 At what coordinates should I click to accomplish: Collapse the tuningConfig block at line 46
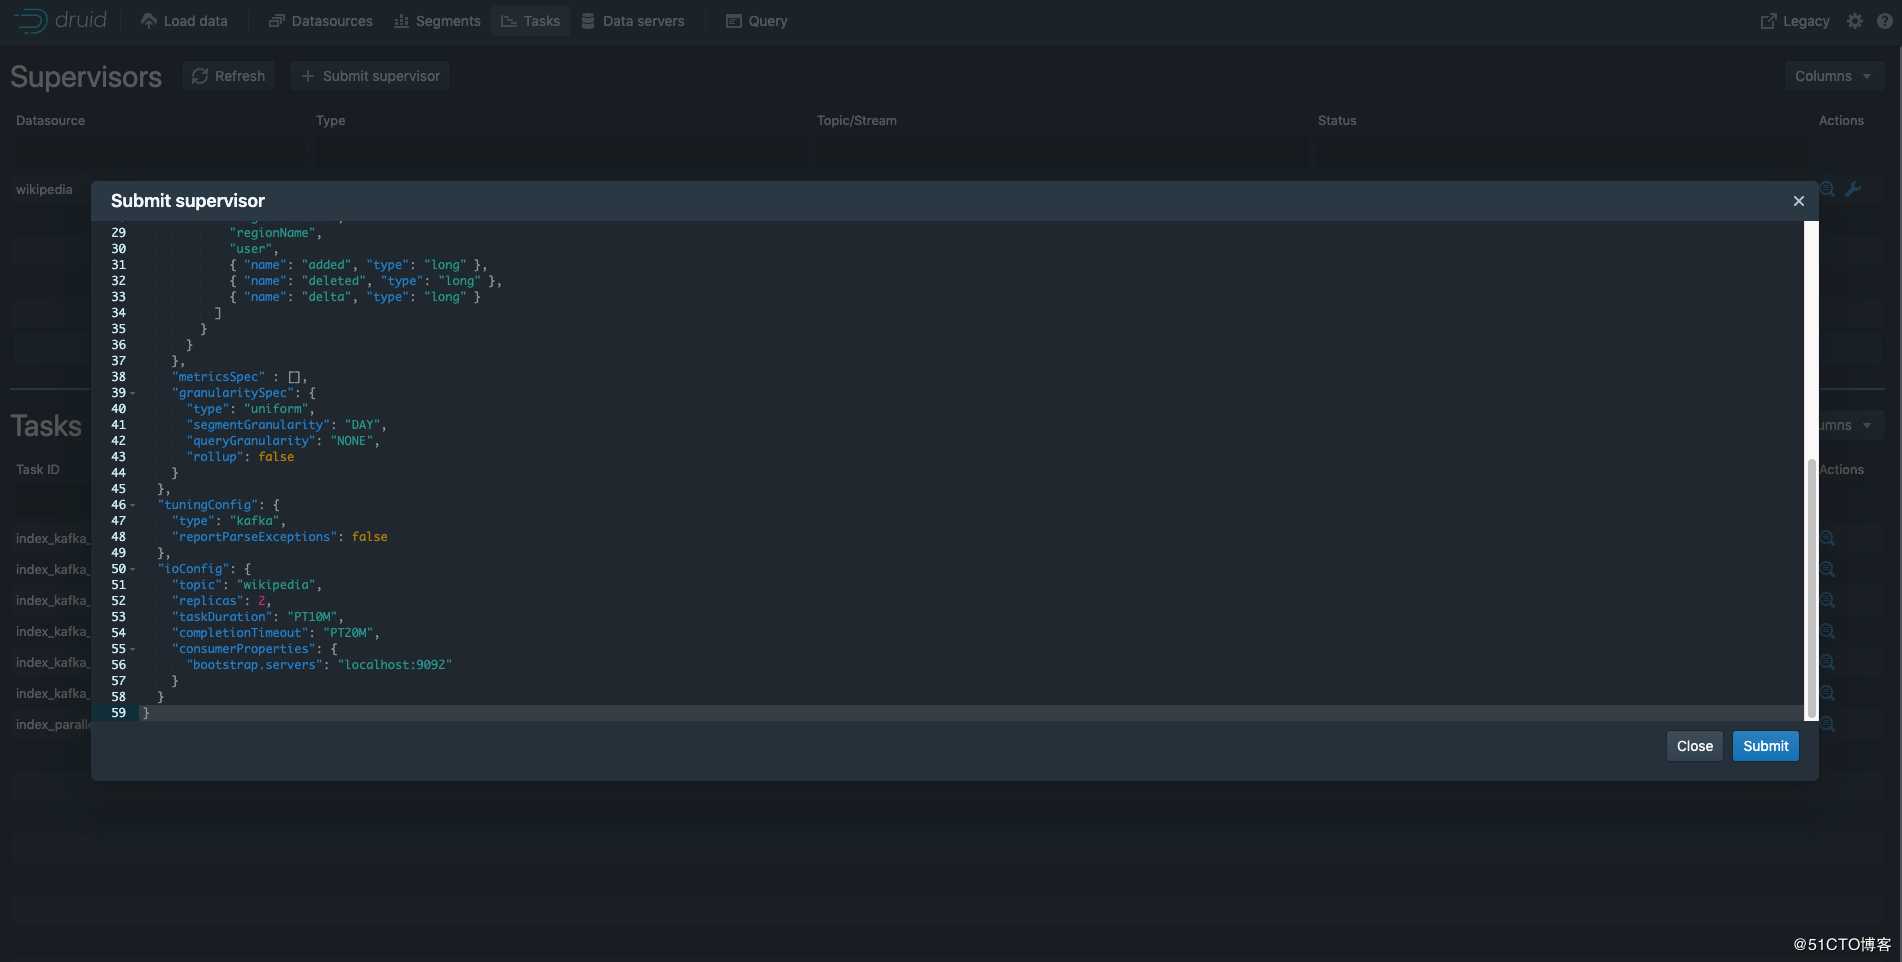[x=133, y=505]
